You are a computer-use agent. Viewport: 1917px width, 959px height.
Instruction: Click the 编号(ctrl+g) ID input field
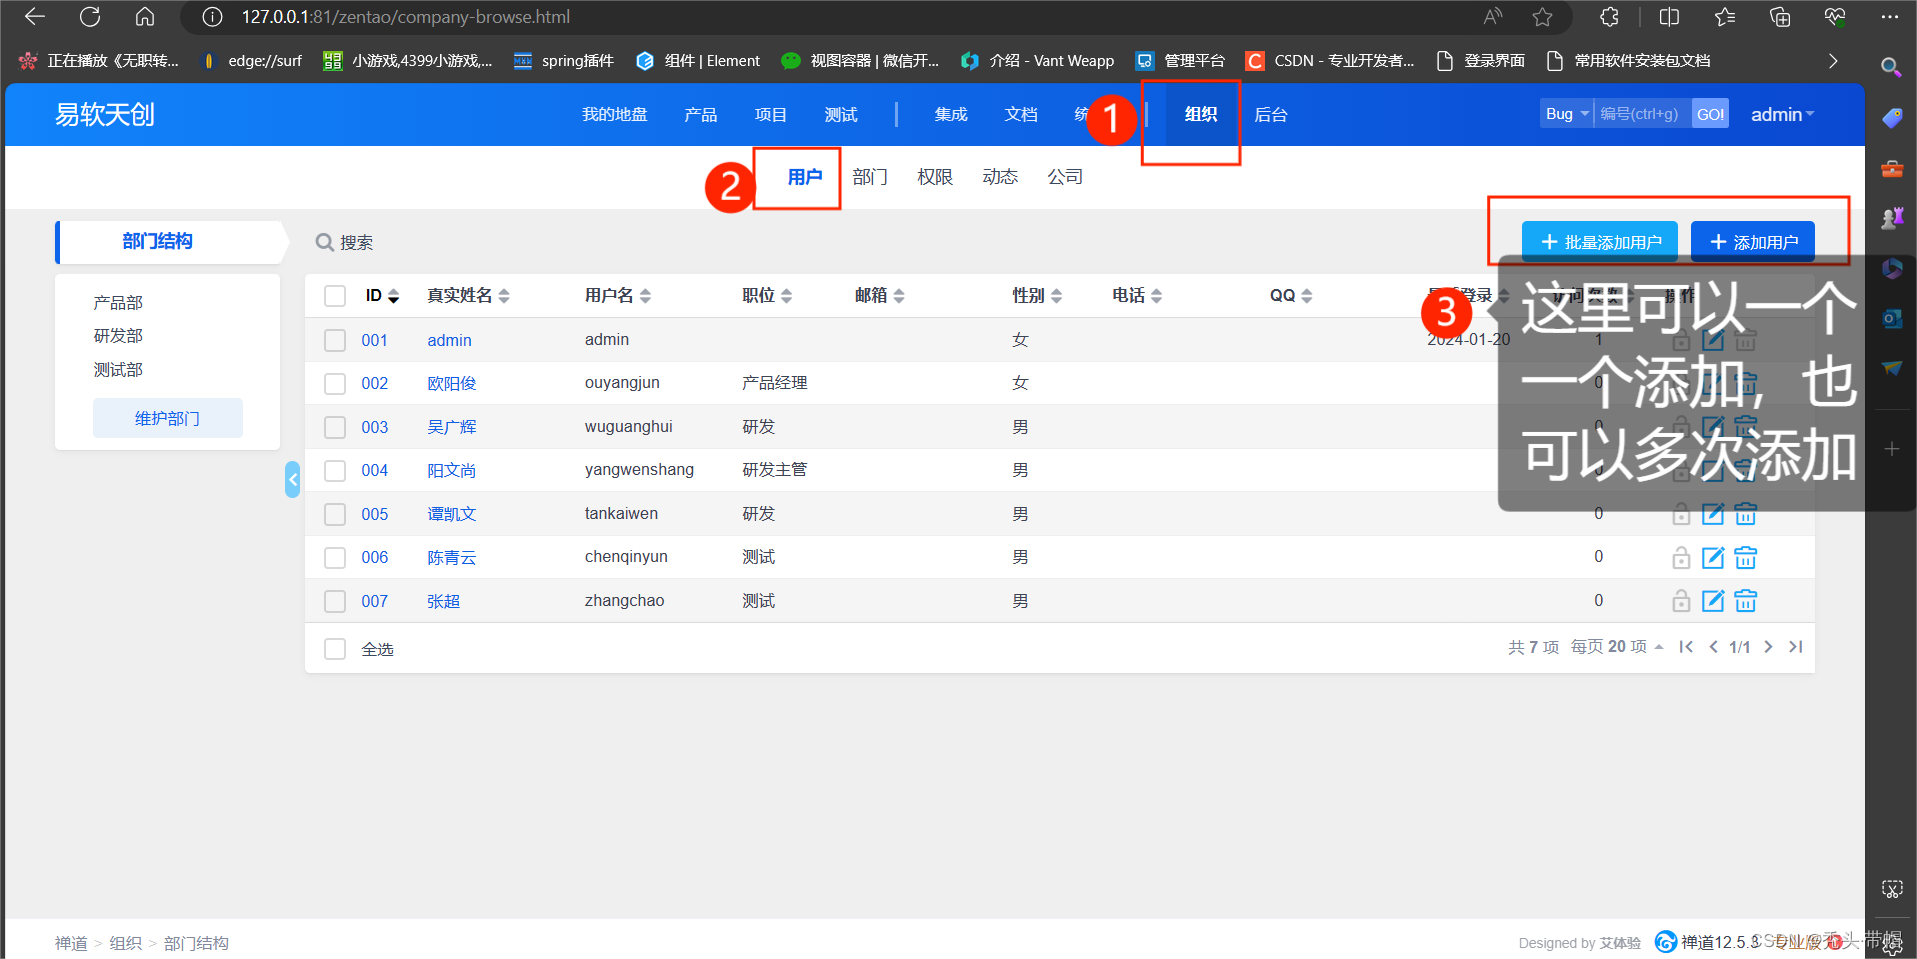click(1641, 114)
